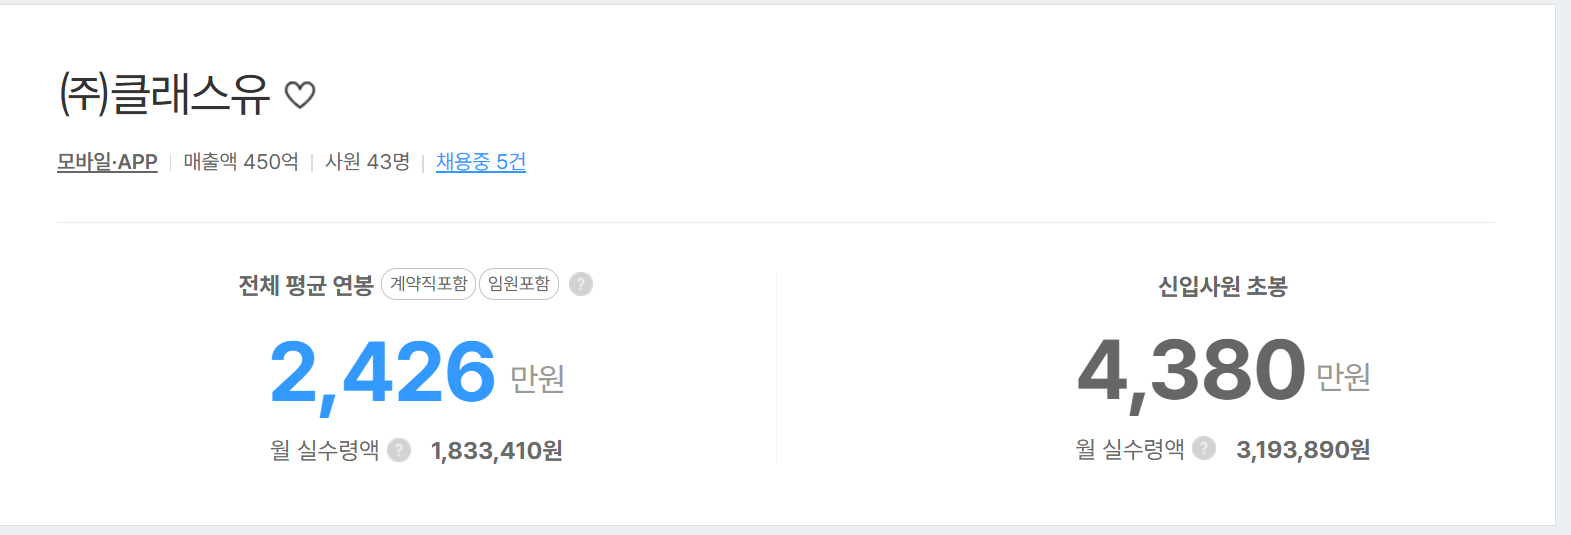
Task: Click 월 실수령액 label under 신입사원 초봉
Action: (1129, 450)
